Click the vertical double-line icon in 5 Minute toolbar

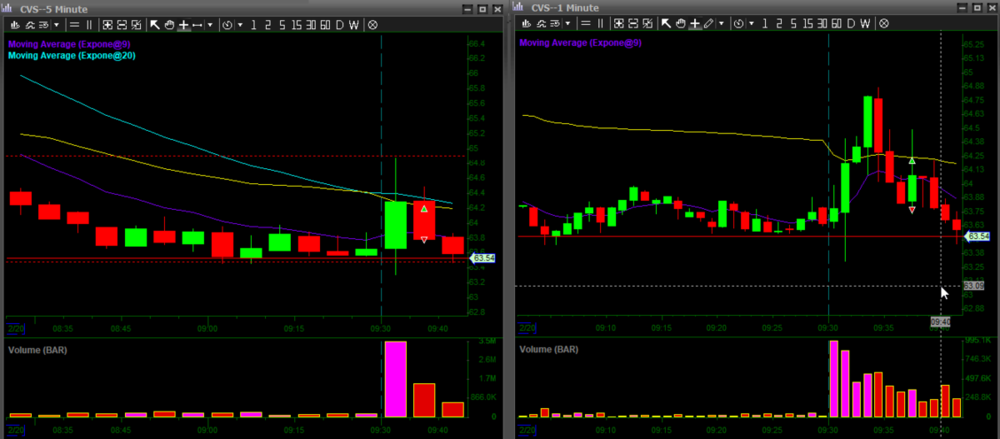click(90, 23)
